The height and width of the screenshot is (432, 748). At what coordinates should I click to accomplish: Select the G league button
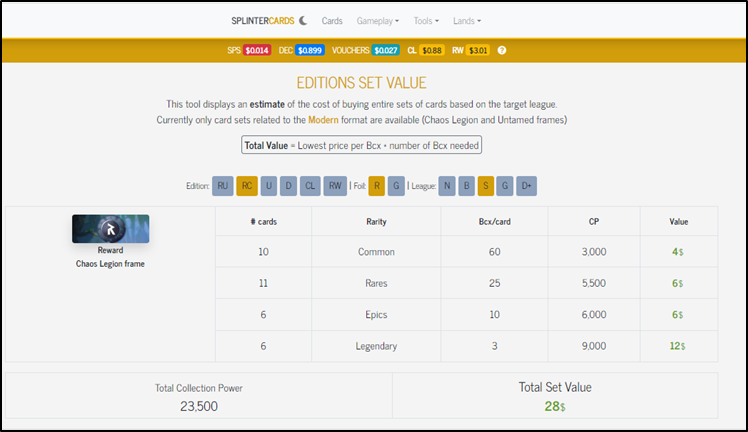point(505,185)
